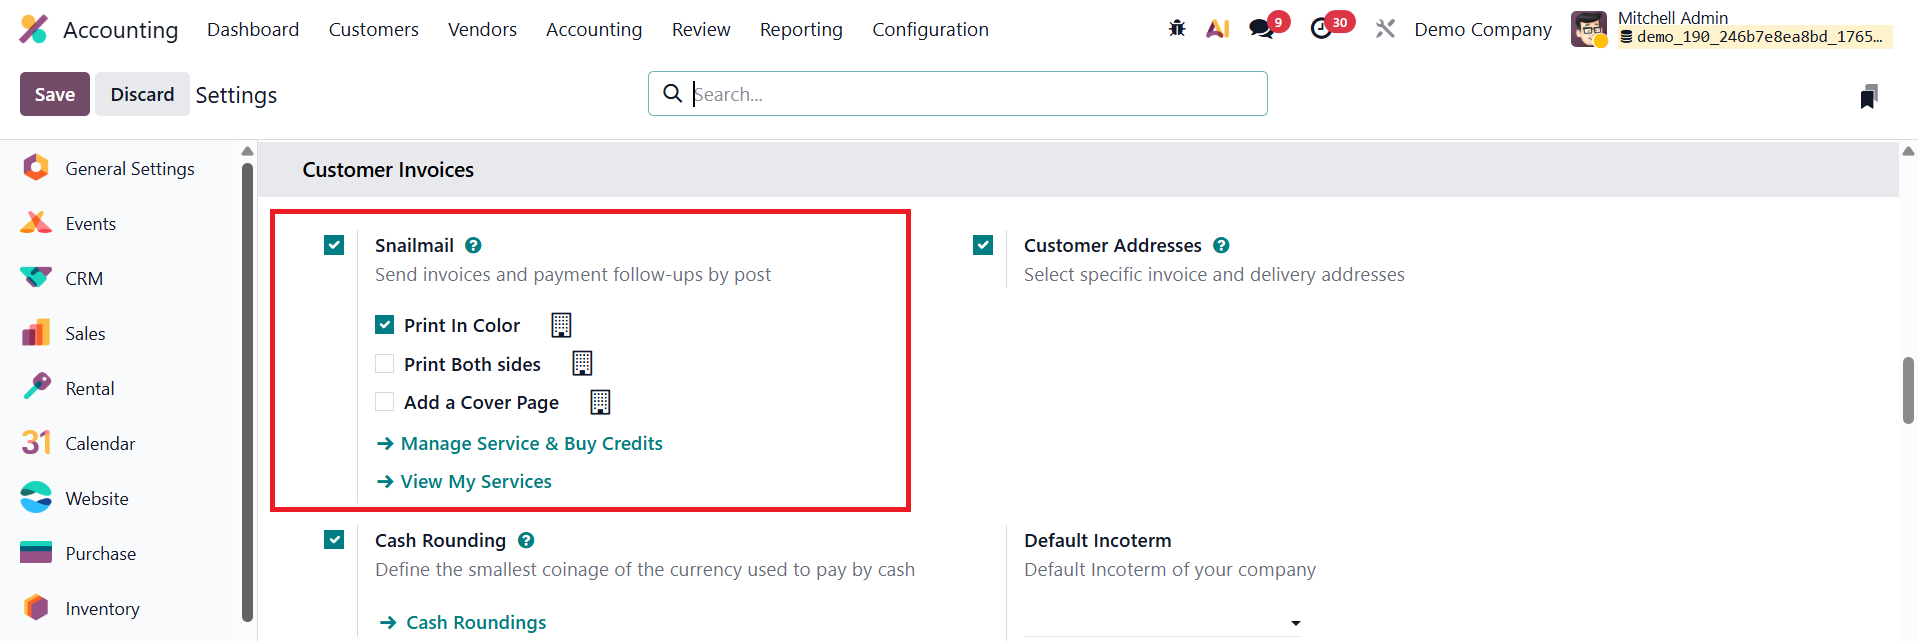
Task: Open the Configuration menu
Action: click(x=930, y=30)
